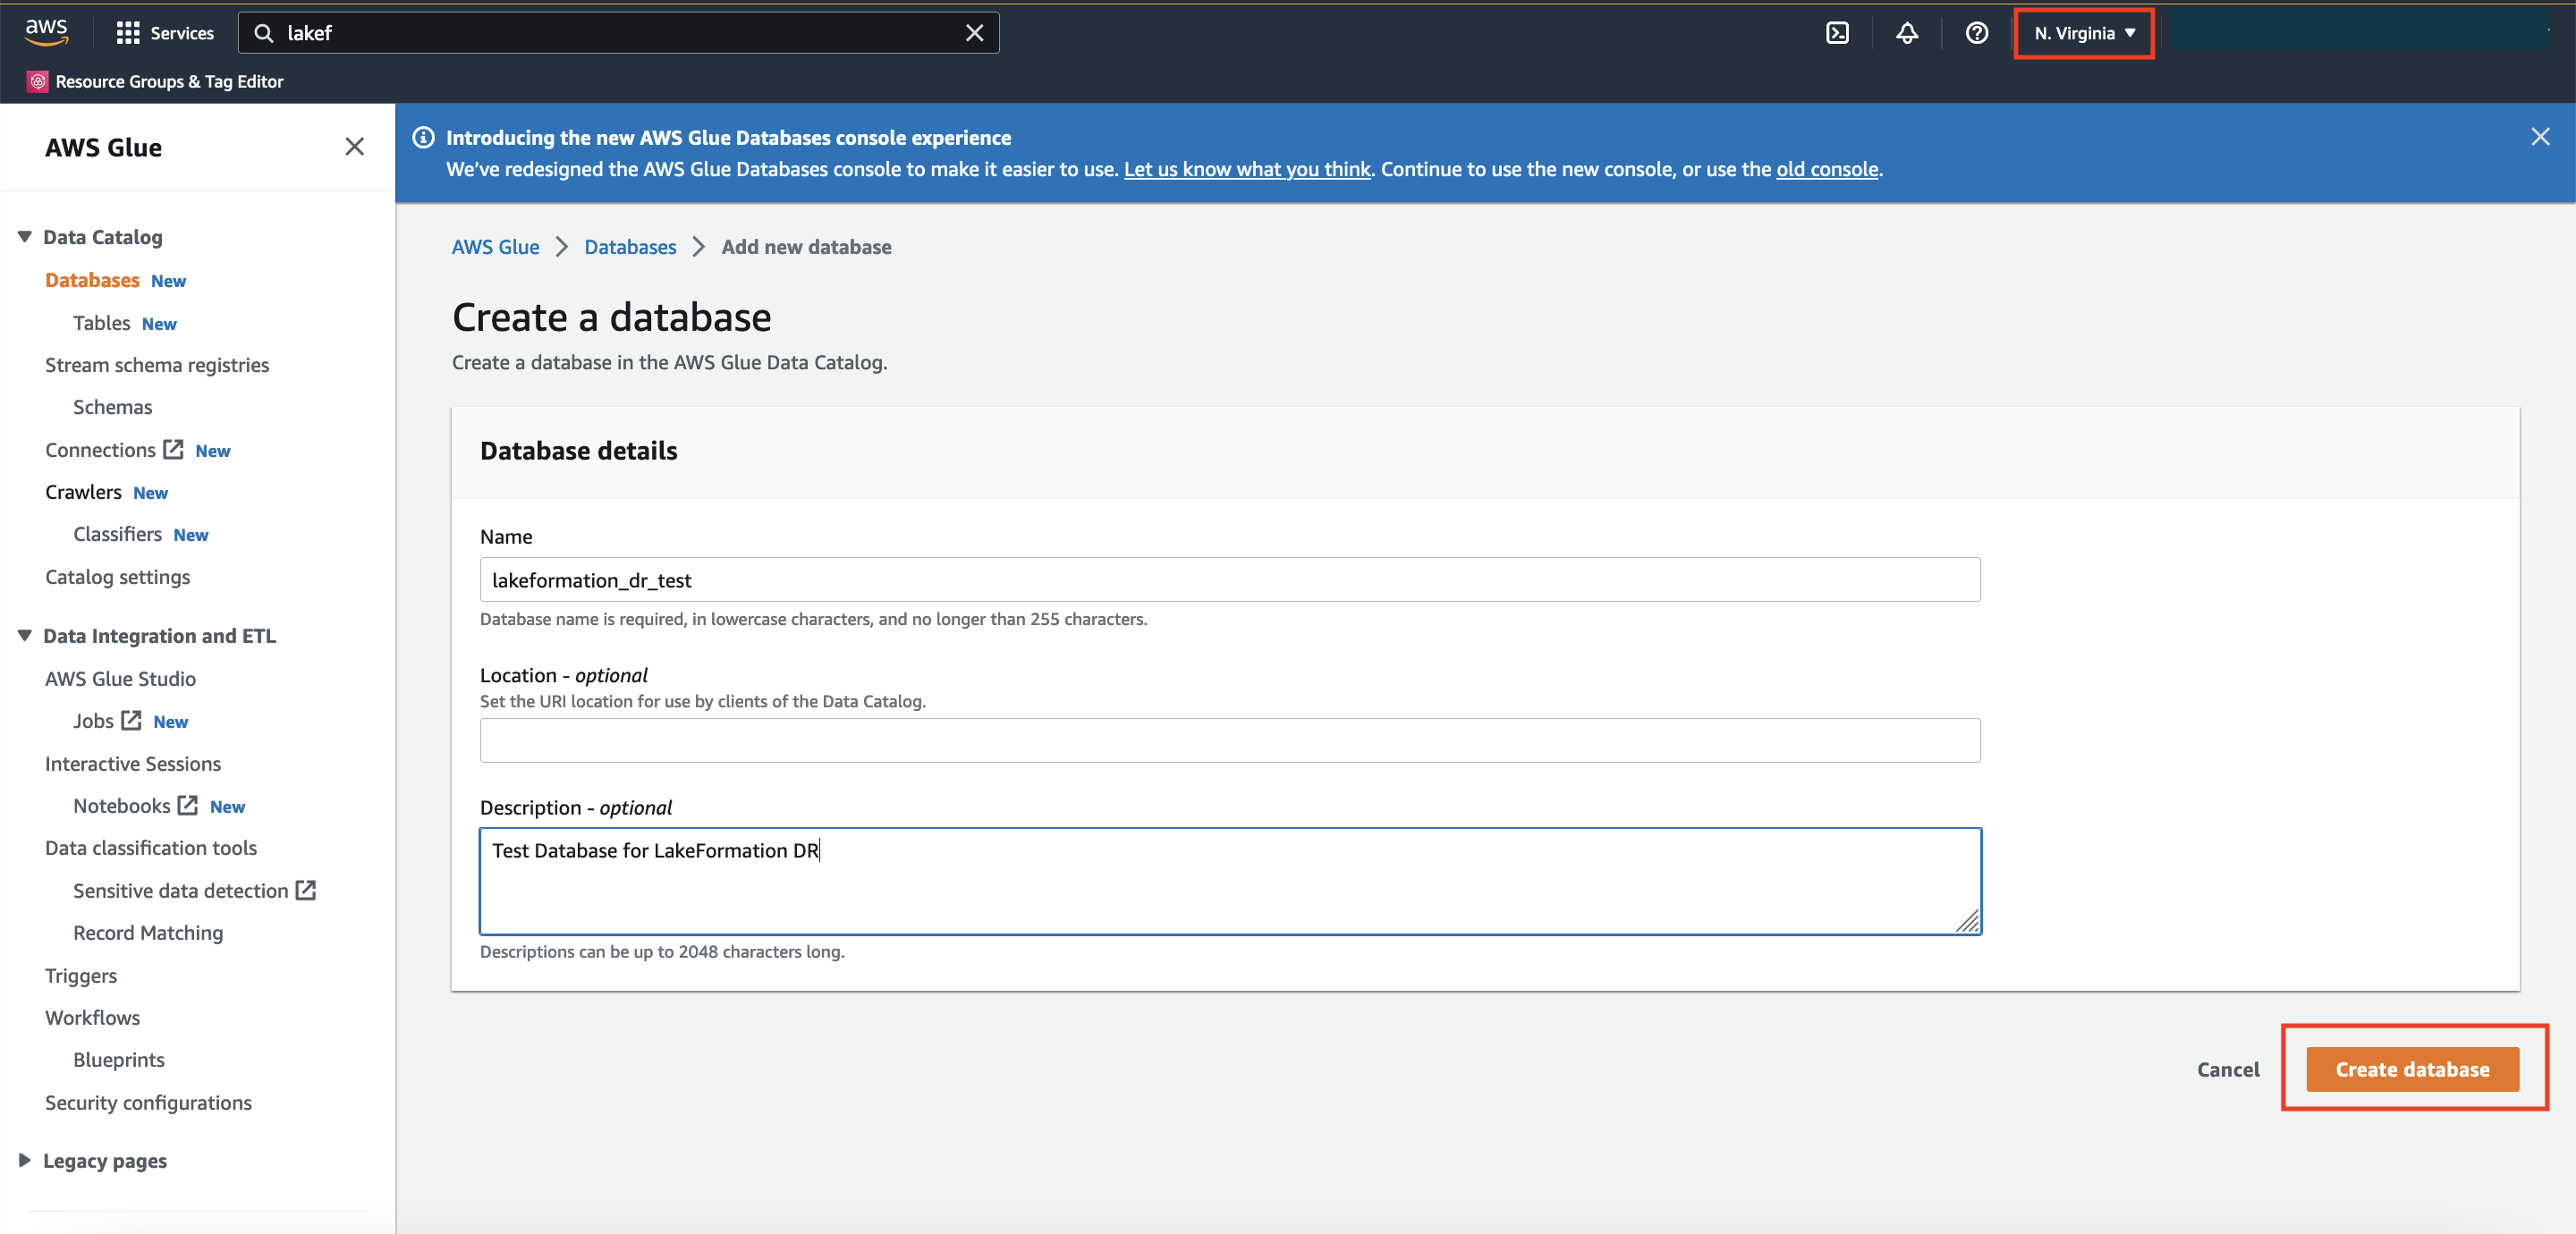Image resolution: width=2576 pixels, height=1234 pixels.
Task: Focus the database Name input field
Action: [x=1229, y=579]
